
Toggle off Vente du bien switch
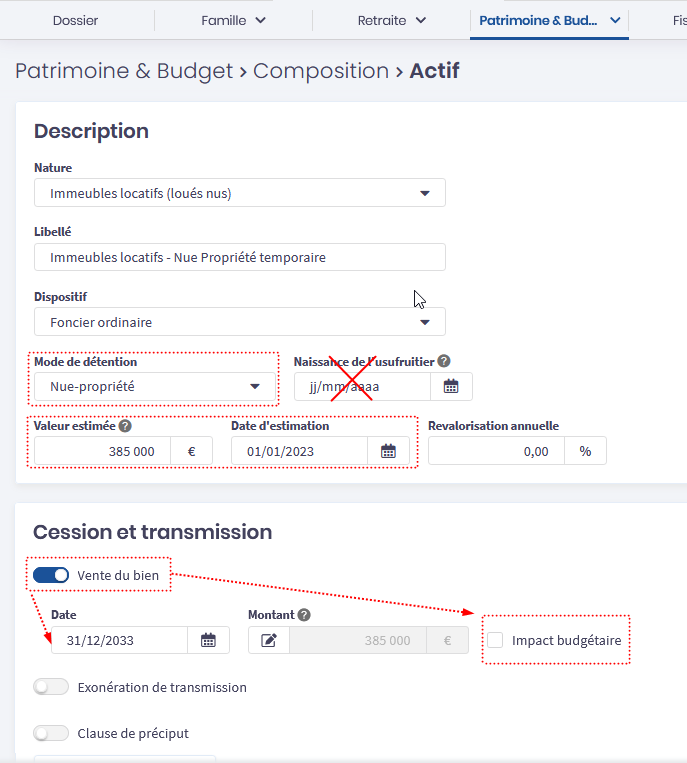51,575
